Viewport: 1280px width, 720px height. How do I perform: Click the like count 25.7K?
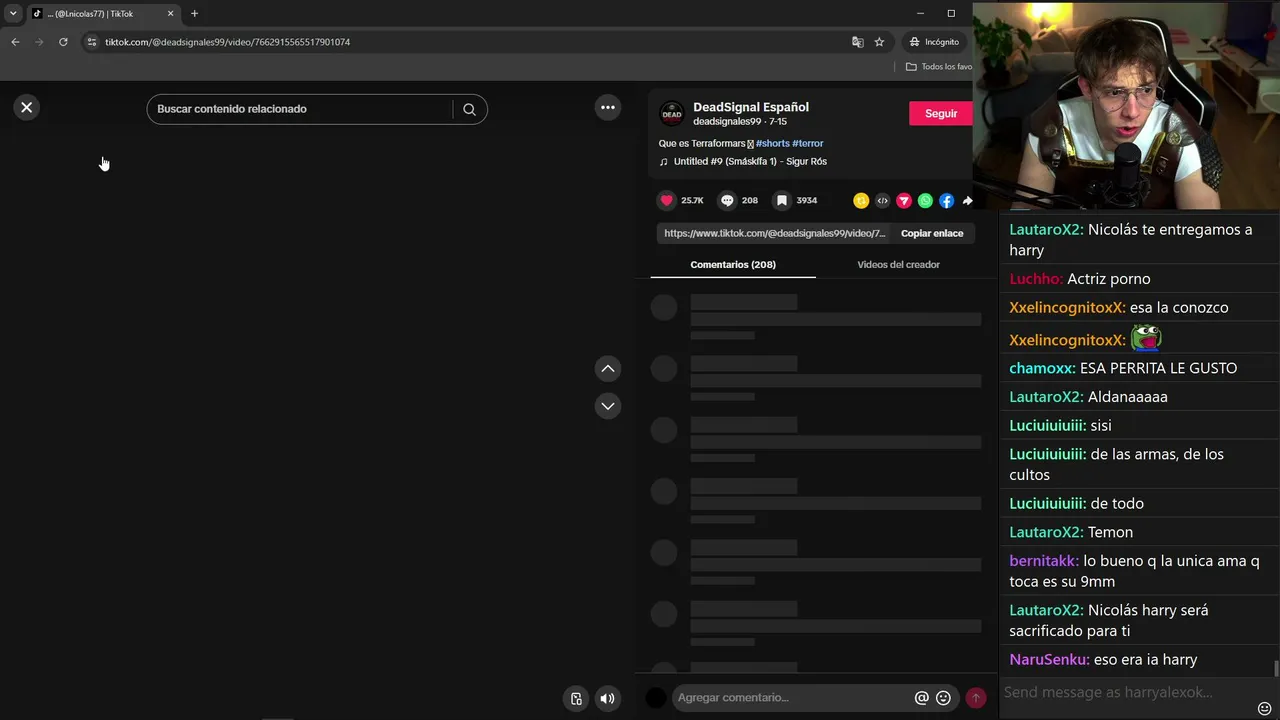click(x=692, y=200)
